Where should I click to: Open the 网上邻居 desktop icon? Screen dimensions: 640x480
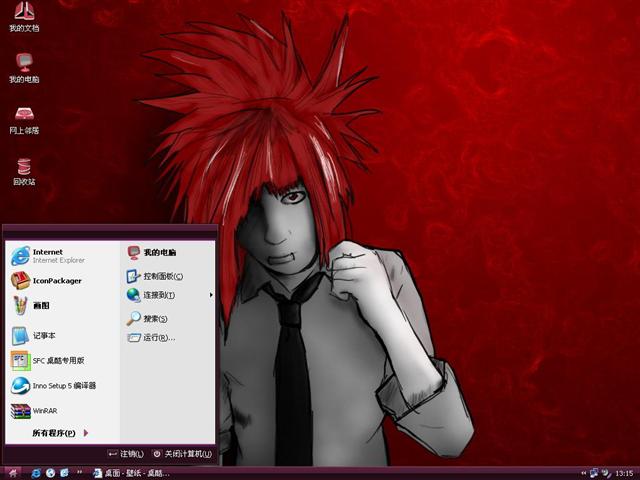[x=24, y=120]
